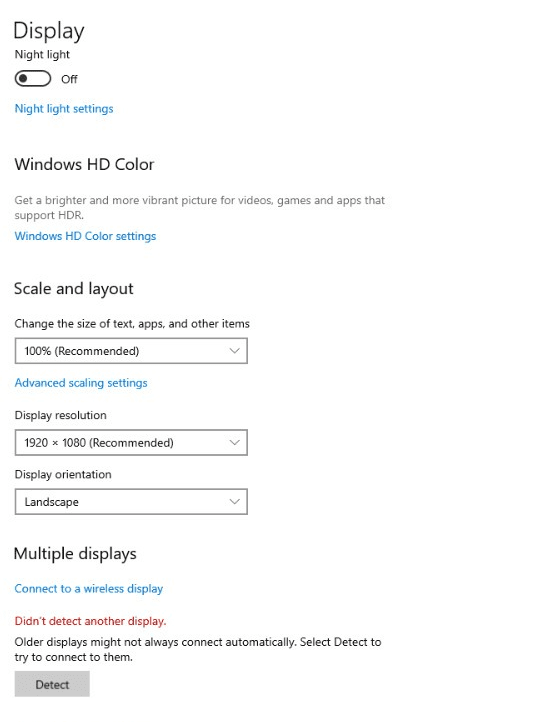Open Night light settings link

pos(64,109)
